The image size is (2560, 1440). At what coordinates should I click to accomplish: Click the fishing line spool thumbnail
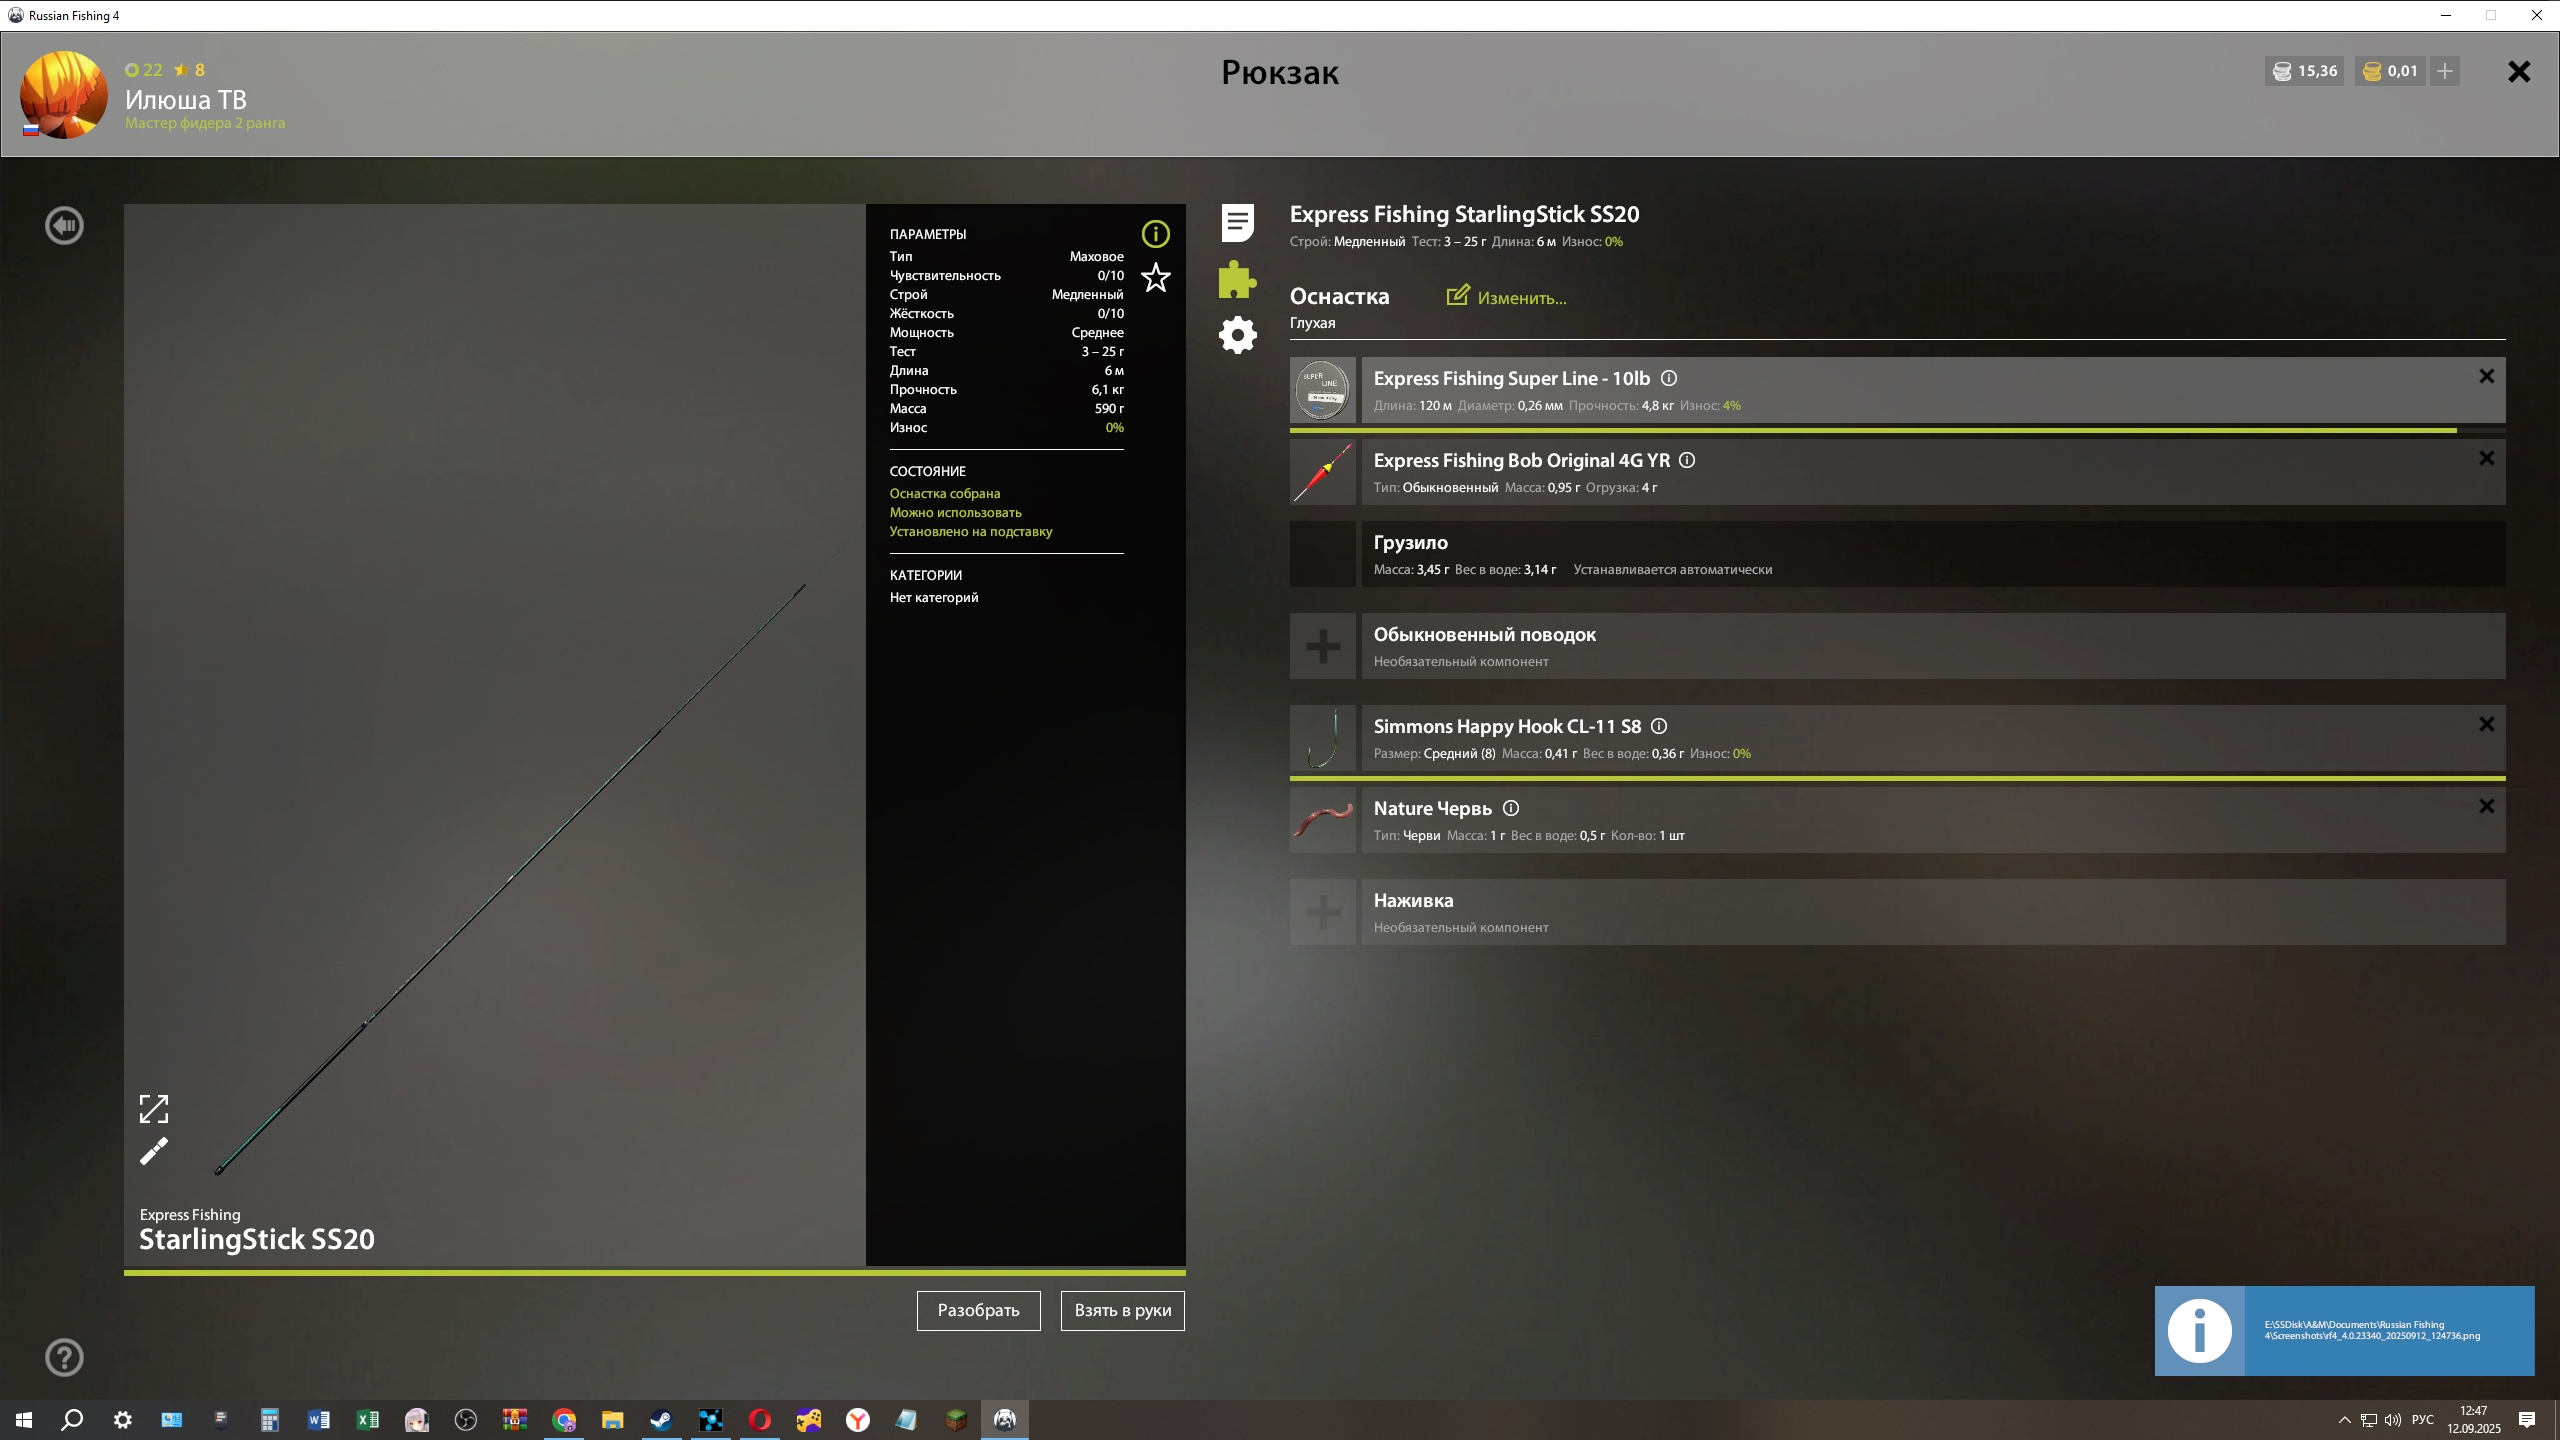[1322, 390]
